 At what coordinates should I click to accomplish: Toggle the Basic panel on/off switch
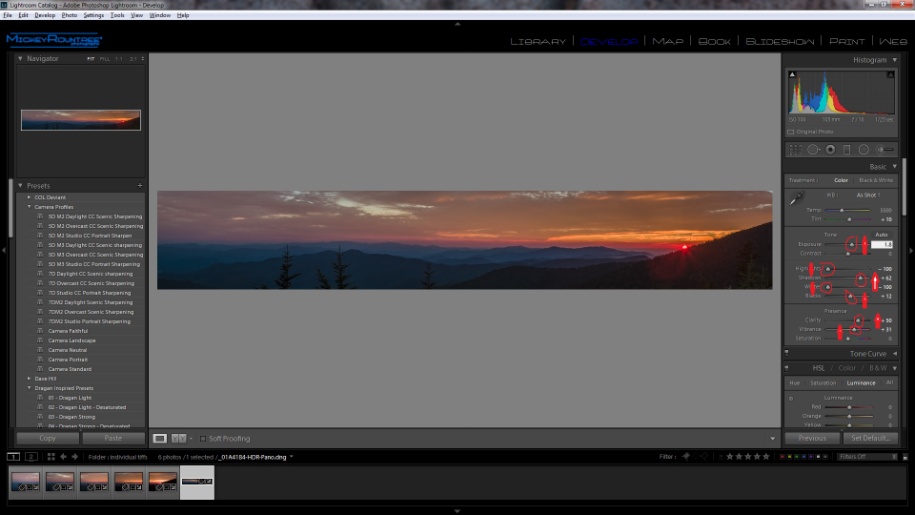pyautogui.click(x=787, y=167)
